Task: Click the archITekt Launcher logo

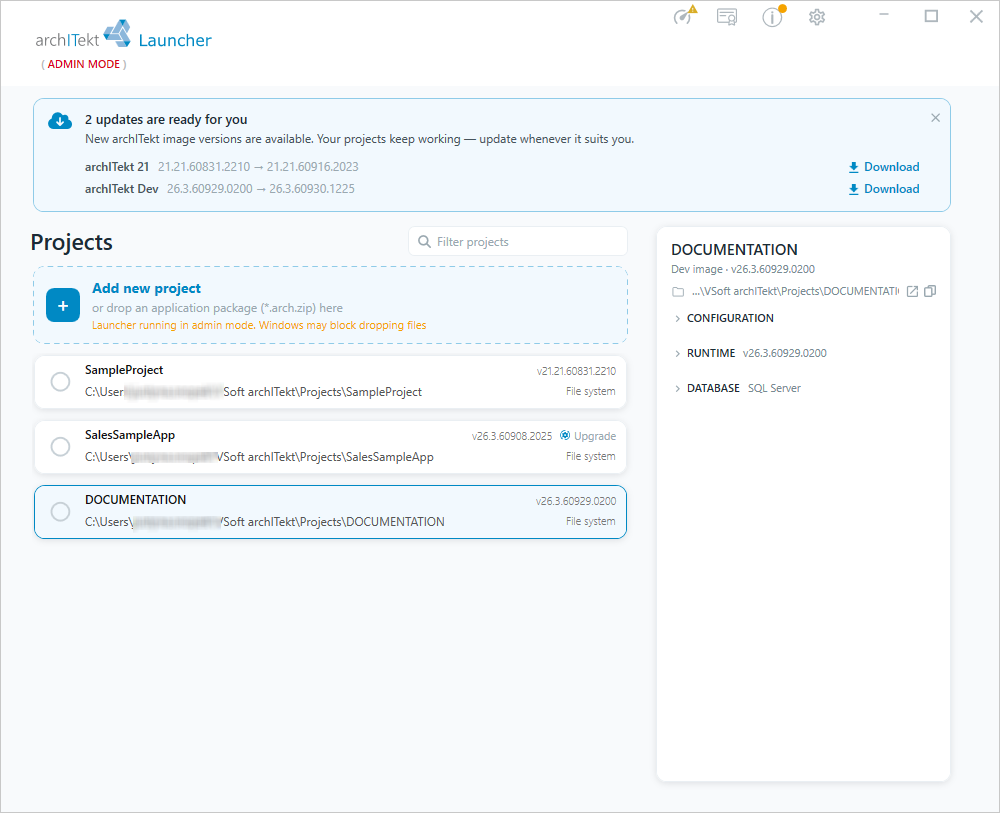Action: [x=124, y=36]
